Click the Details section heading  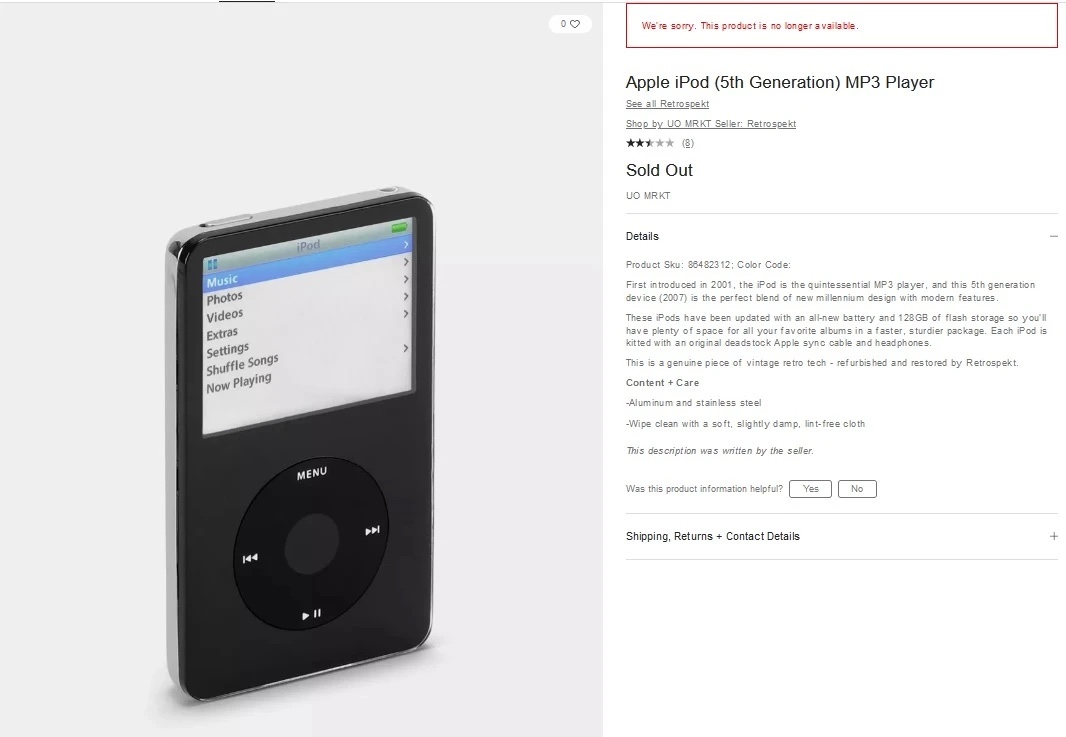click(x=642, y=236)
